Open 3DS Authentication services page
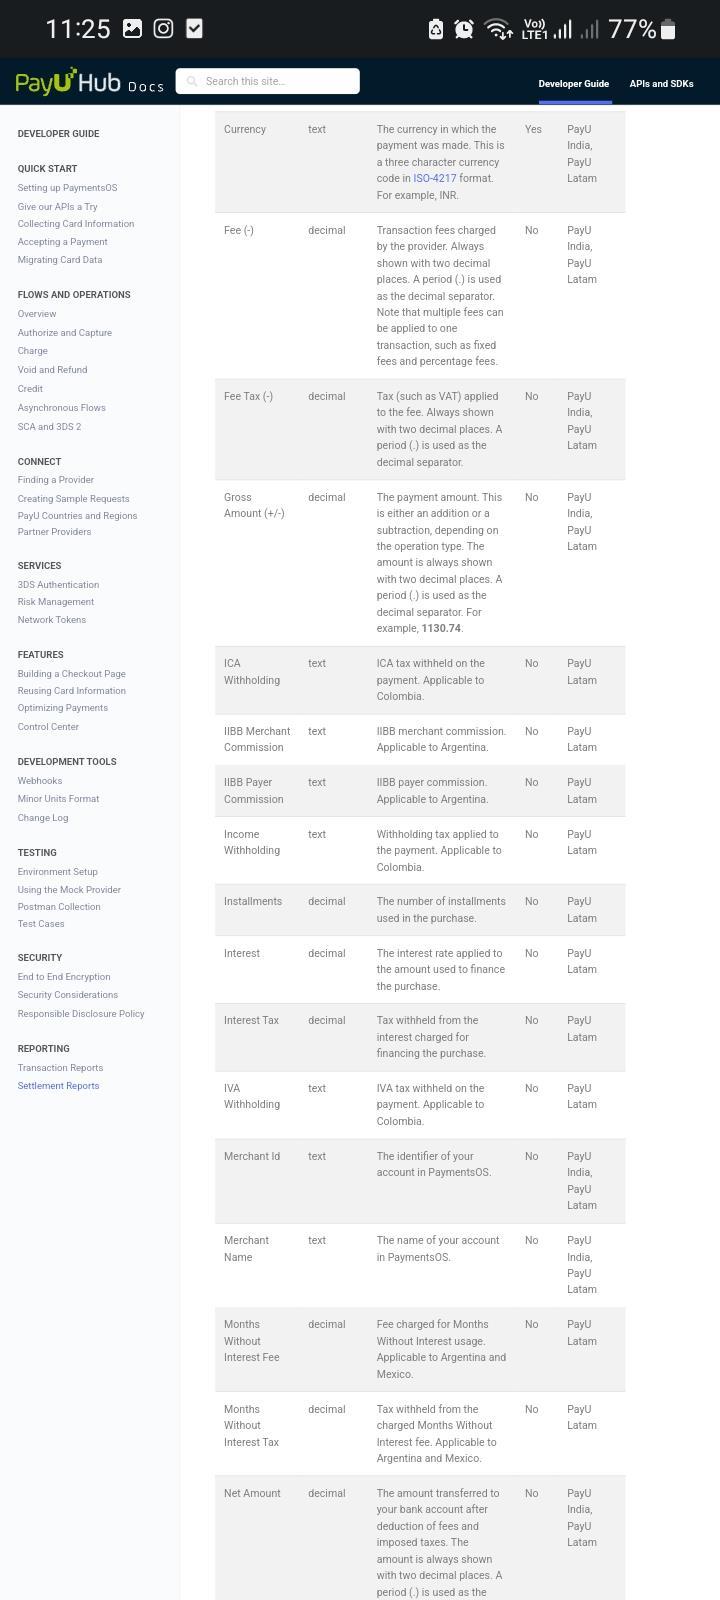This screenshot has height=1600, width=720. coord(58,585)
